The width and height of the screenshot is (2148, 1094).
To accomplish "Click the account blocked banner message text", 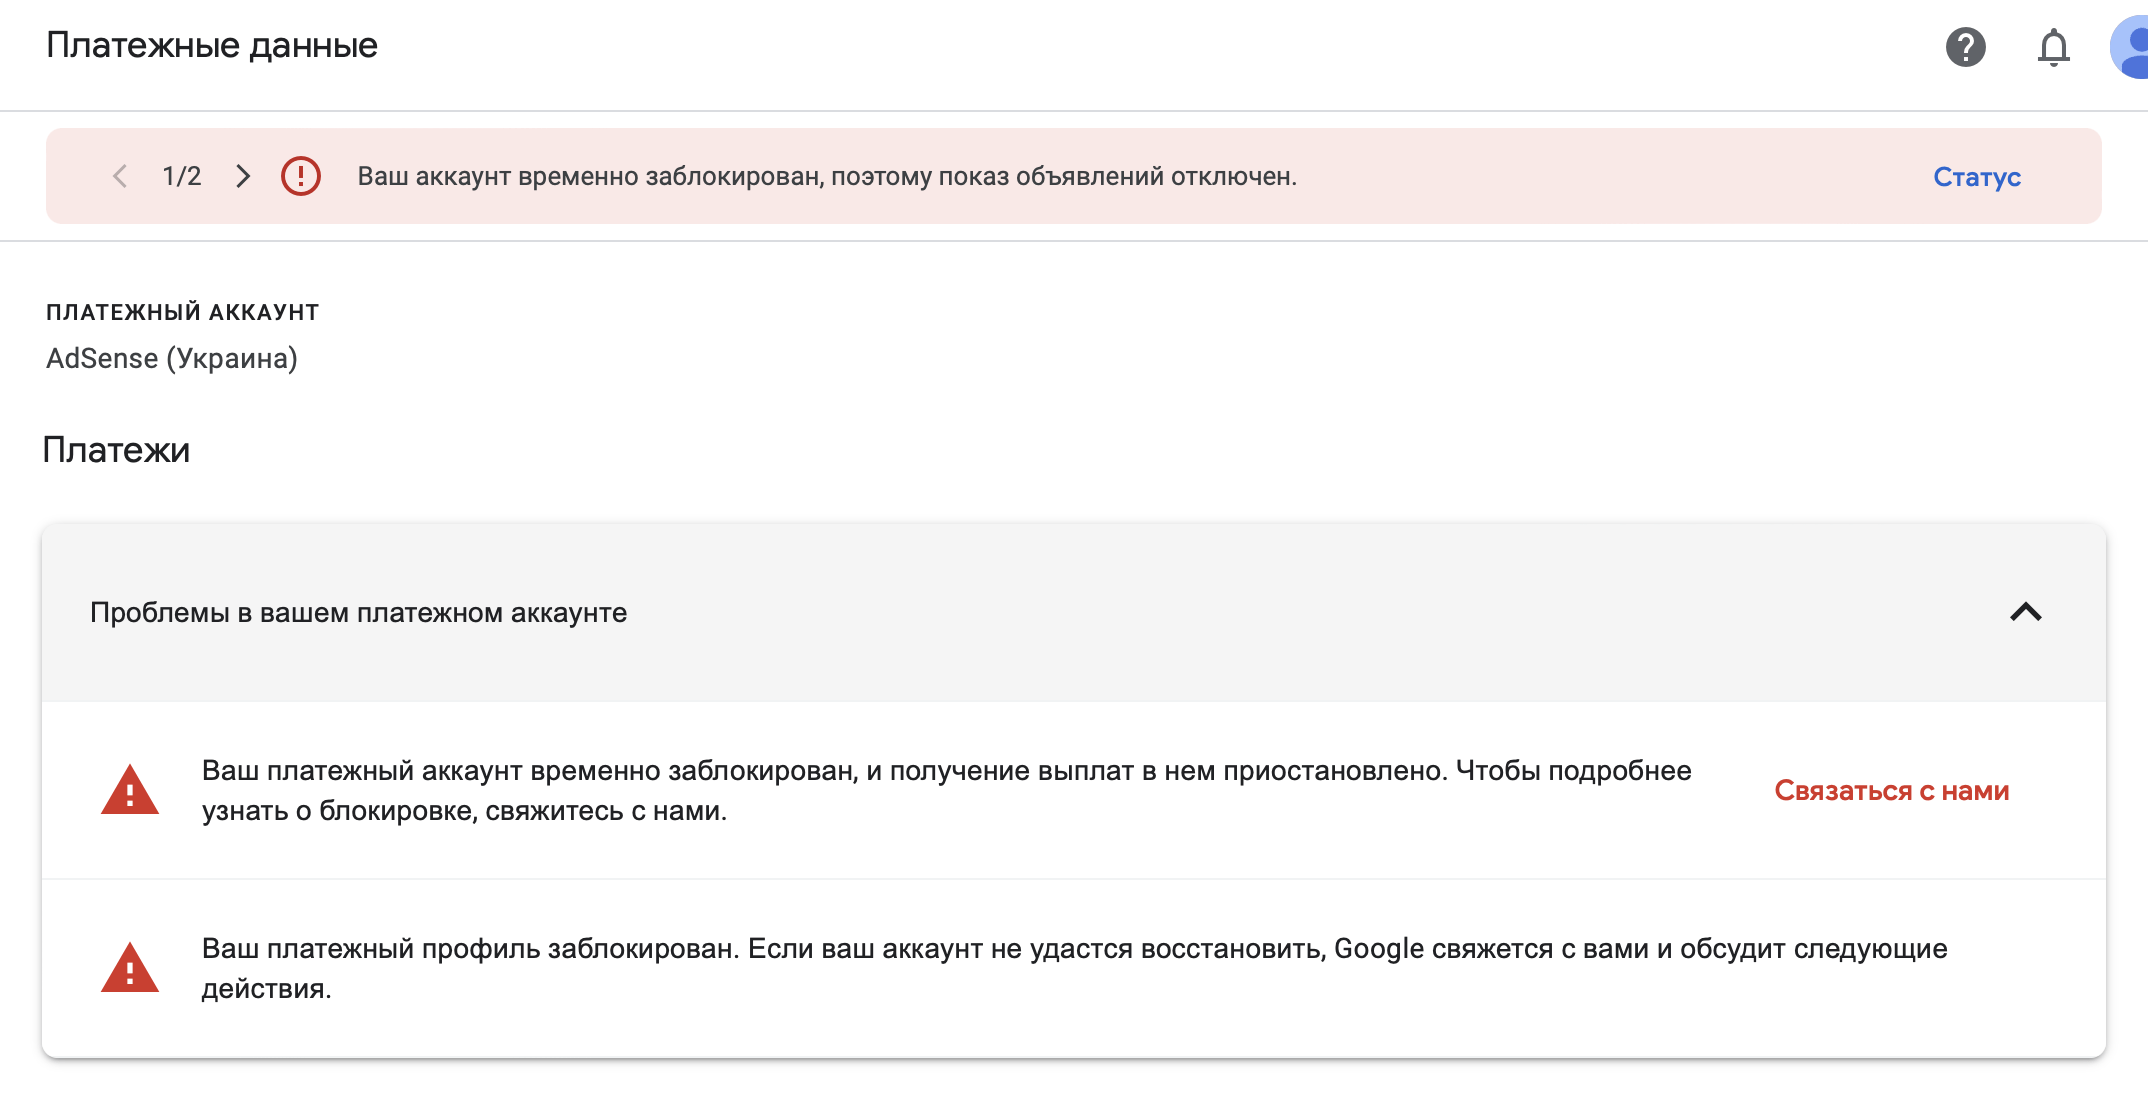I will pyautogui.click(x=827, y=177).
